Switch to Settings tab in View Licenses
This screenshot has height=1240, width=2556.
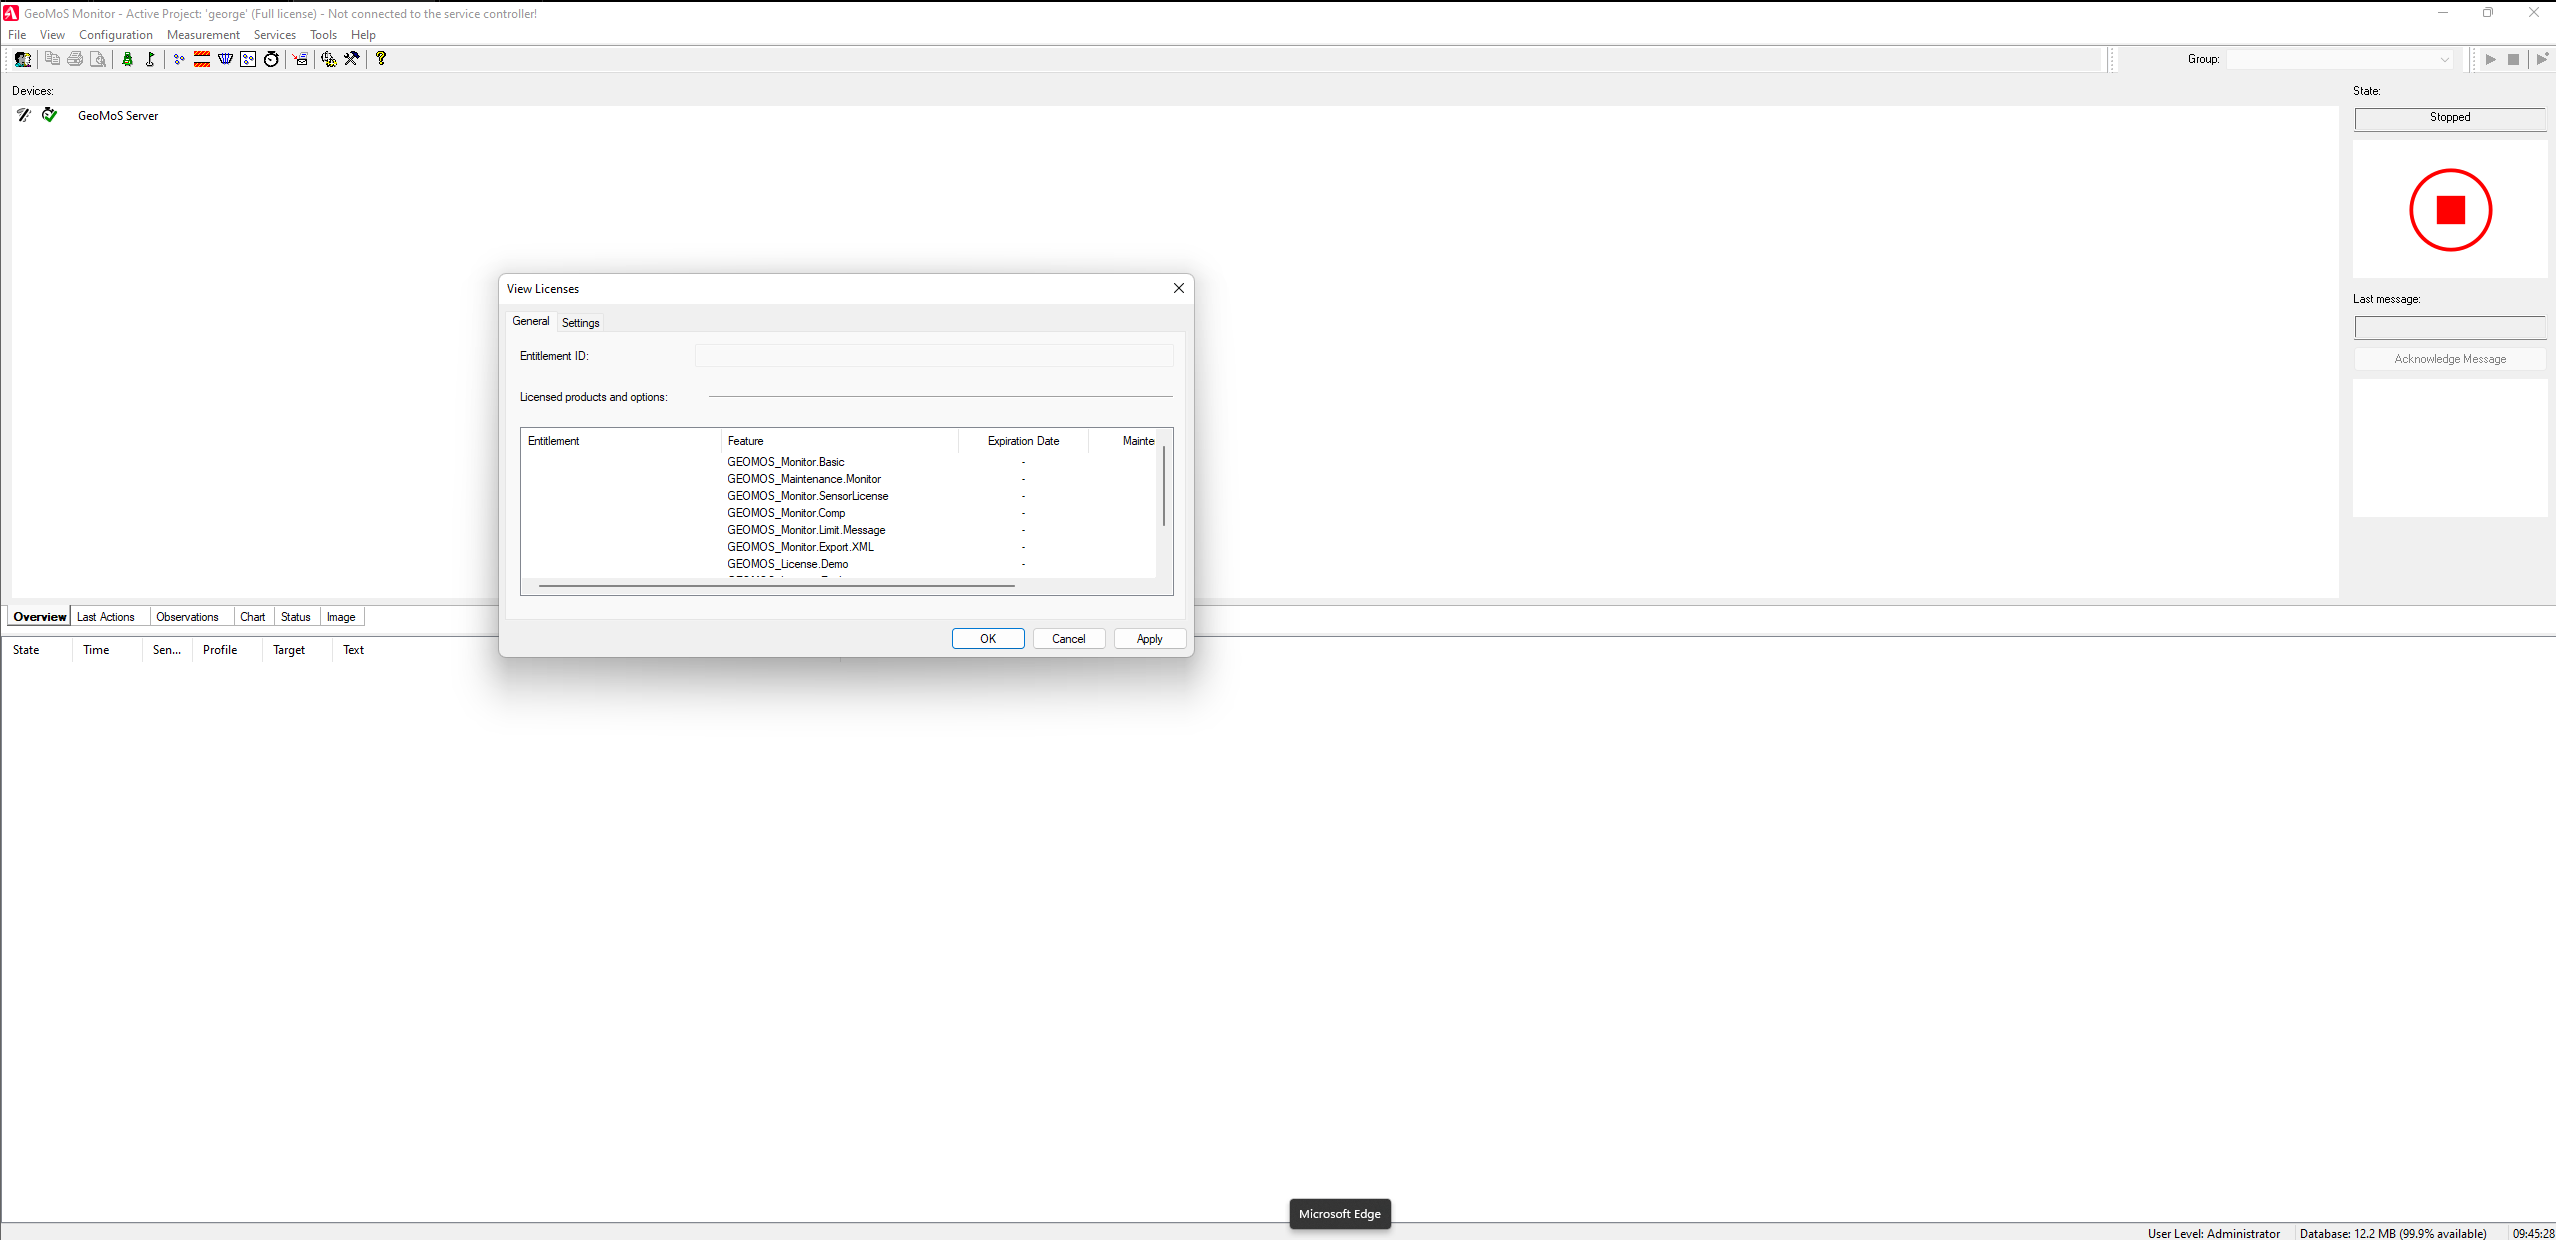(x=580, y=322)
